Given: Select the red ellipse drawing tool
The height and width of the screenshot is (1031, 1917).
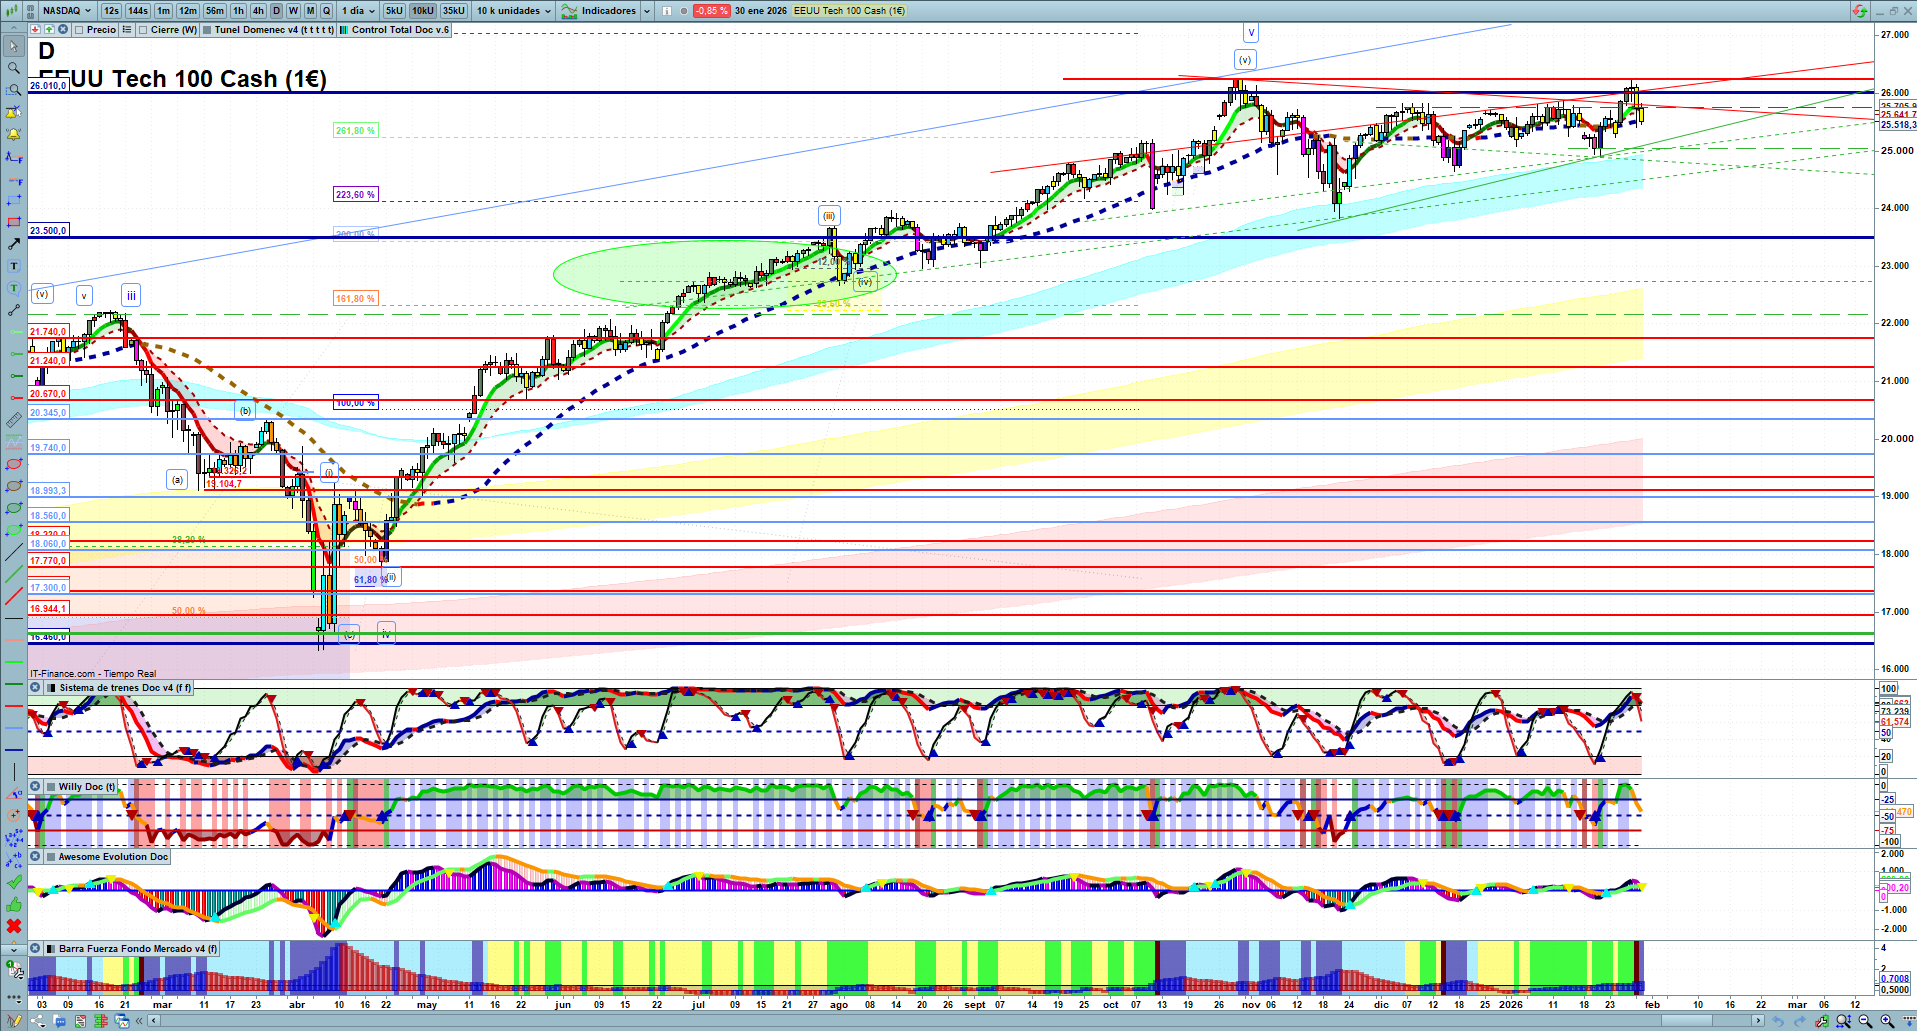Looking at the screenshot, I should [x=14, y=464].
